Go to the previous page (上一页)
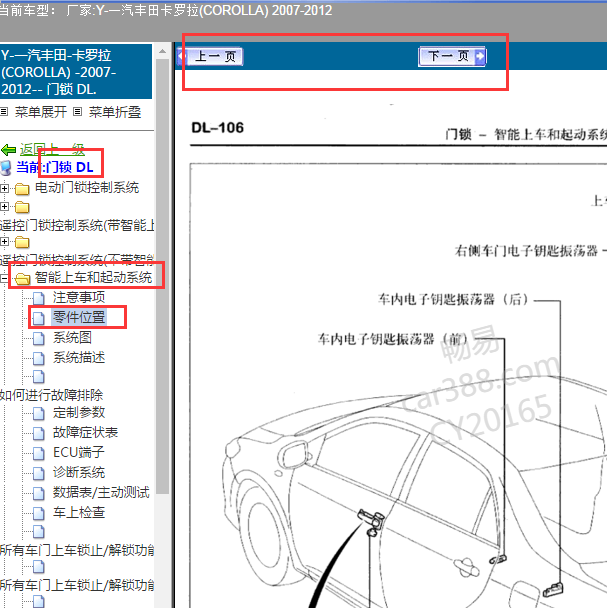The image size is (607, 608). [x=210, y=57]
